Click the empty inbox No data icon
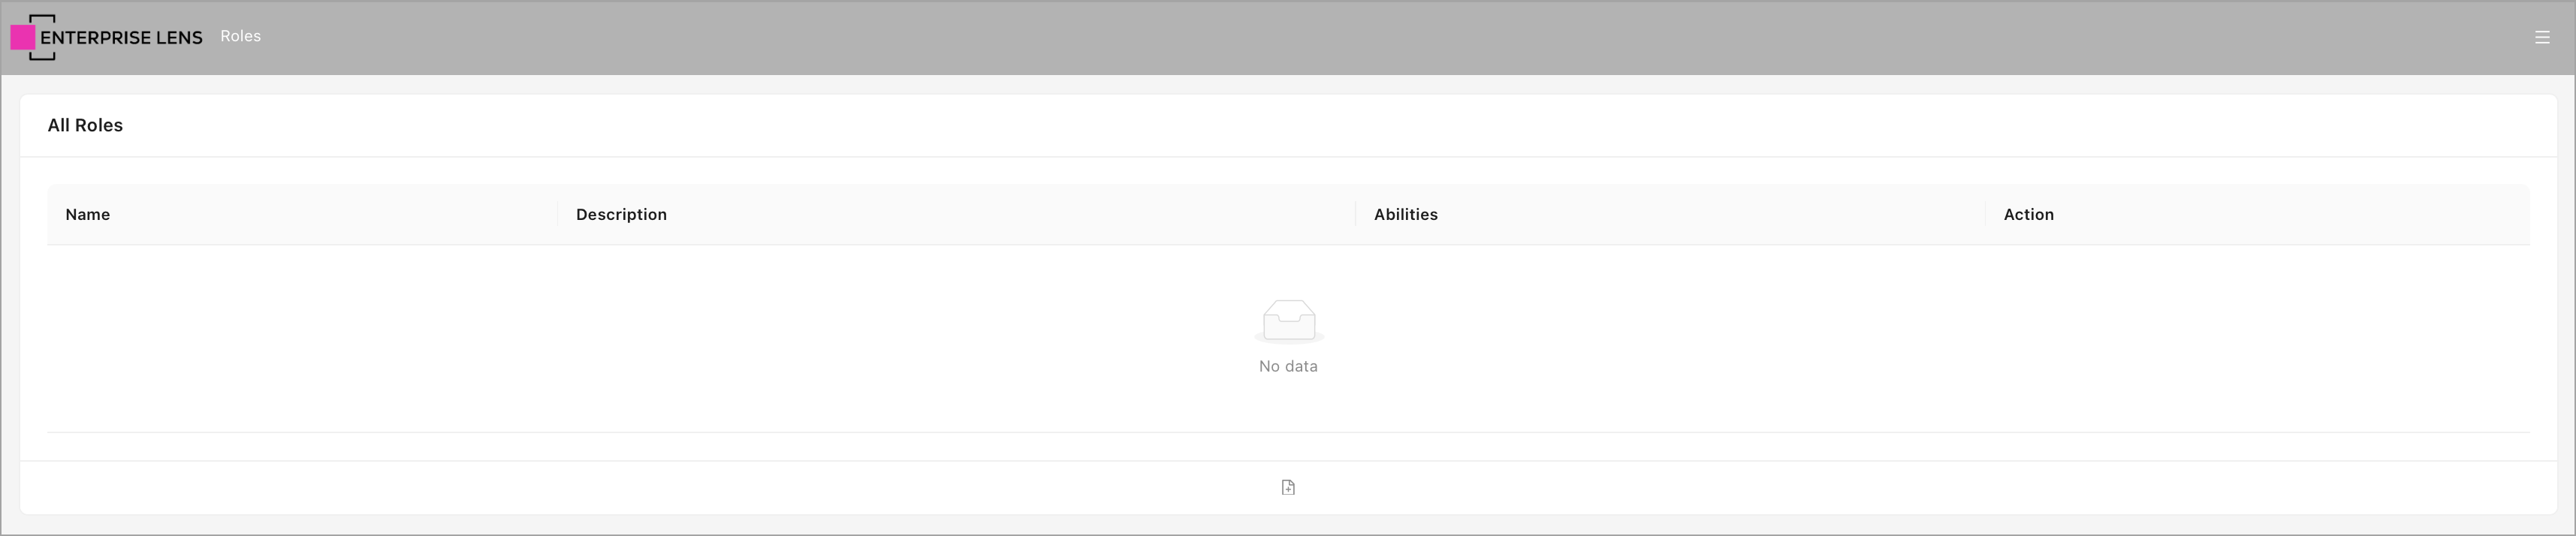Image resolution: width=2576 pixels, height=536 pixels. (1288, 321)
